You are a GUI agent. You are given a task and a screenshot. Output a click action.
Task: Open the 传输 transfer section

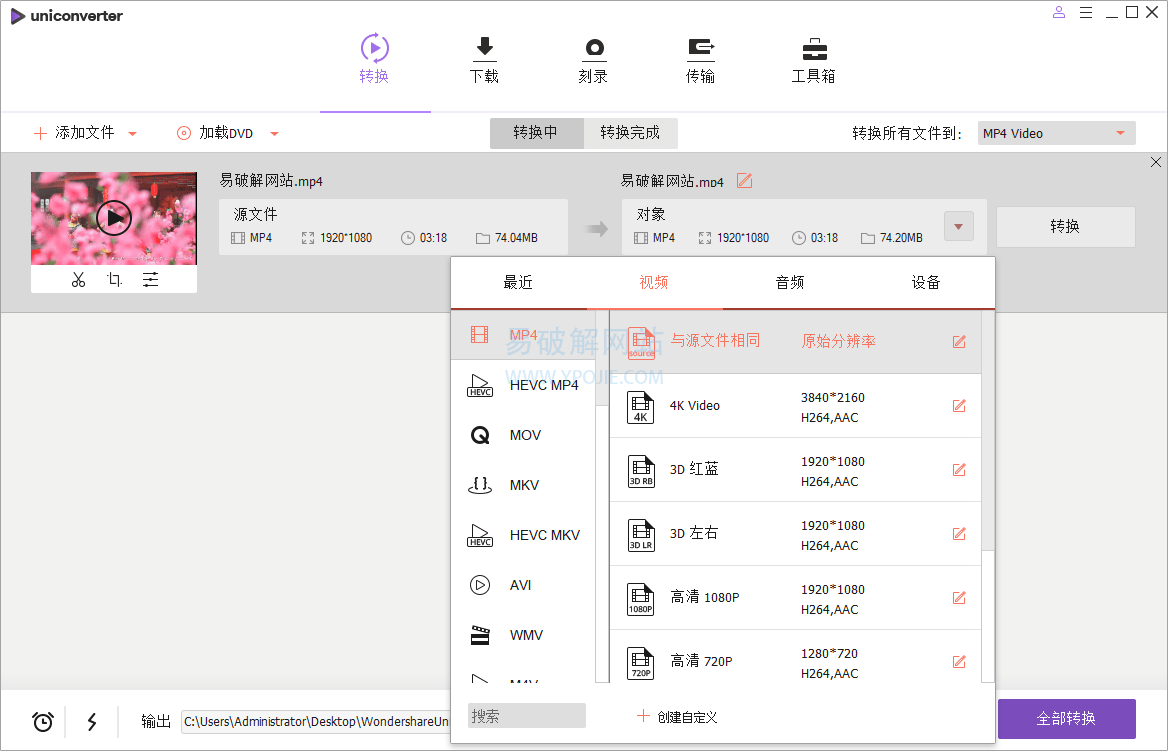[x=700, y=59]
